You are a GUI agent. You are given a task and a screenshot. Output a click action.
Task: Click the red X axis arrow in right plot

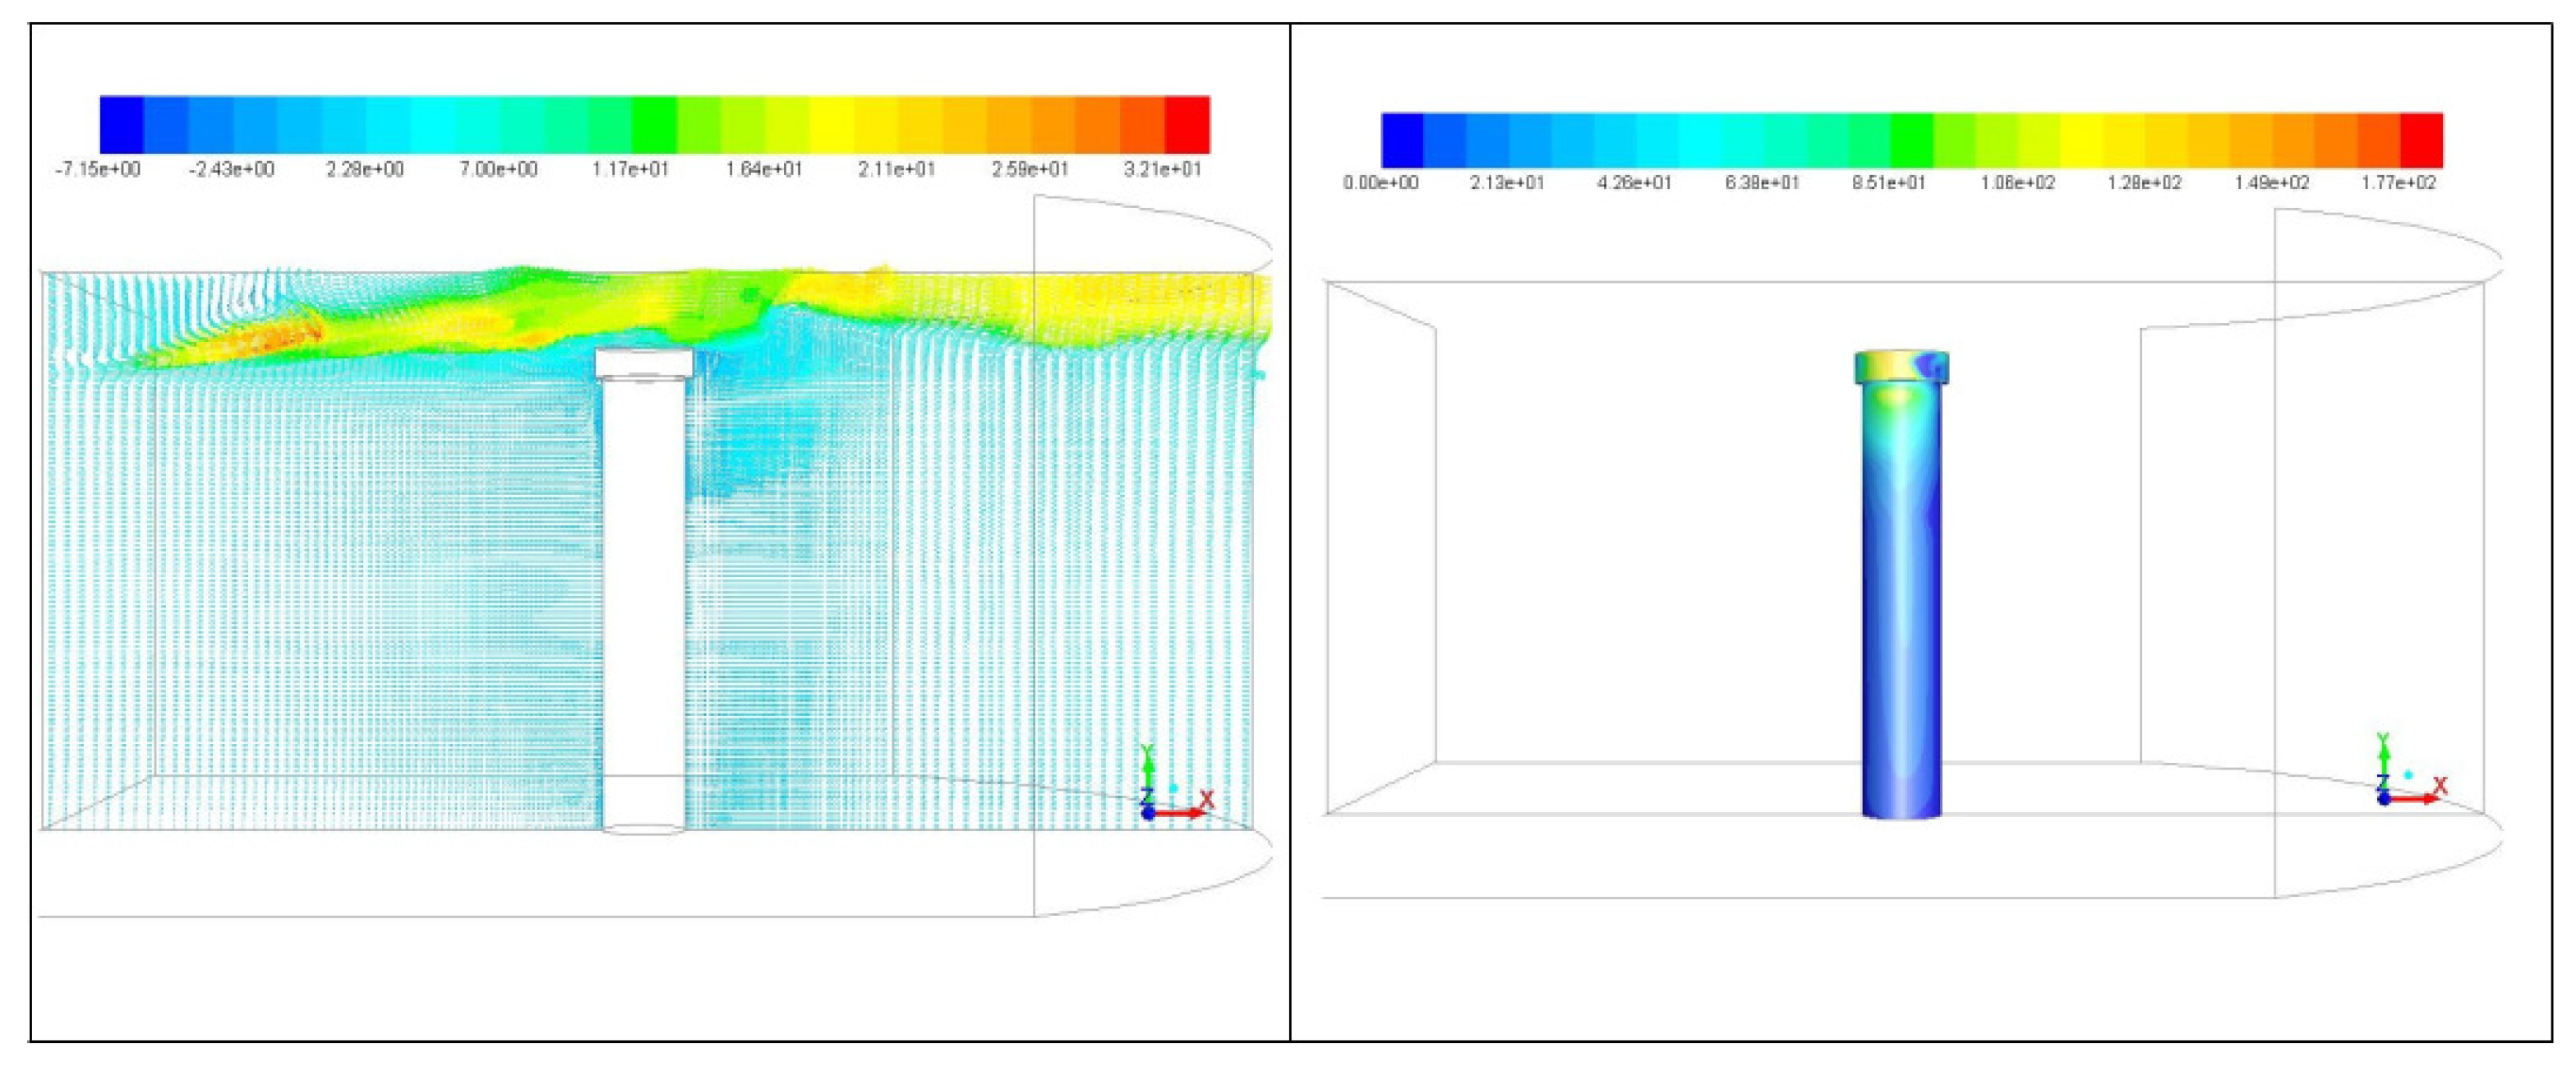2421,799
